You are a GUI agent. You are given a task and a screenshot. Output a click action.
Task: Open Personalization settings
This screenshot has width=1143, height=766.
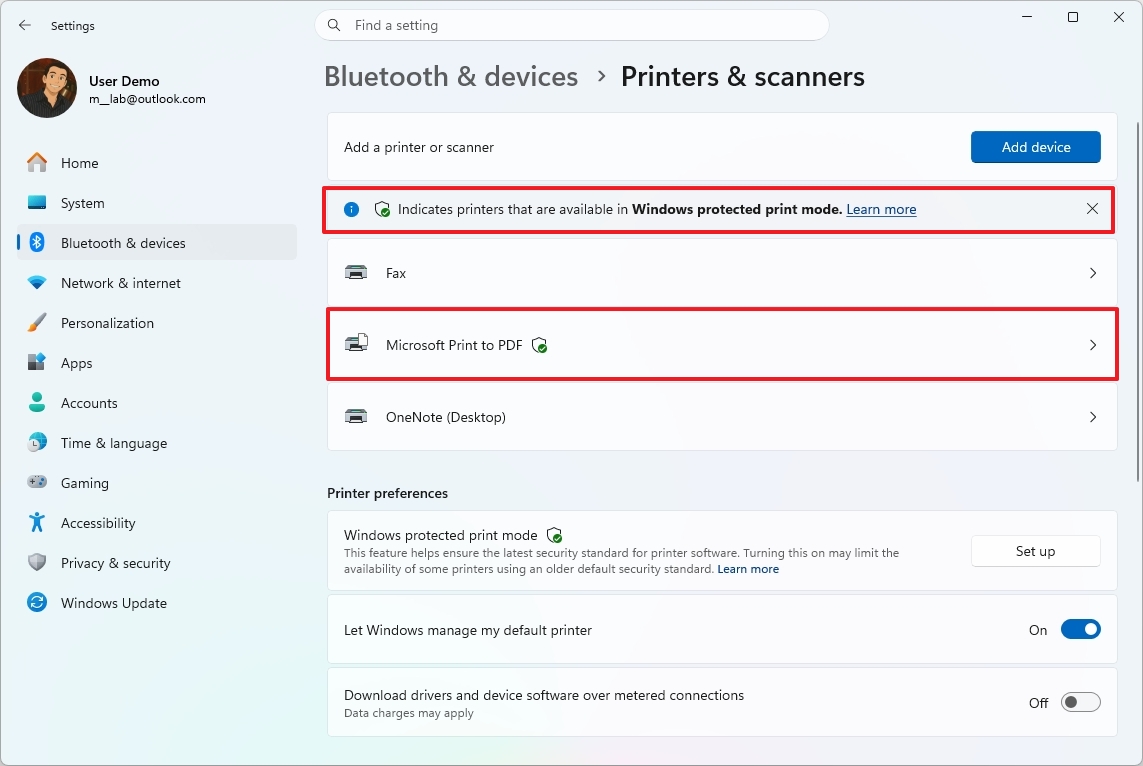click(x=106, y=322)
